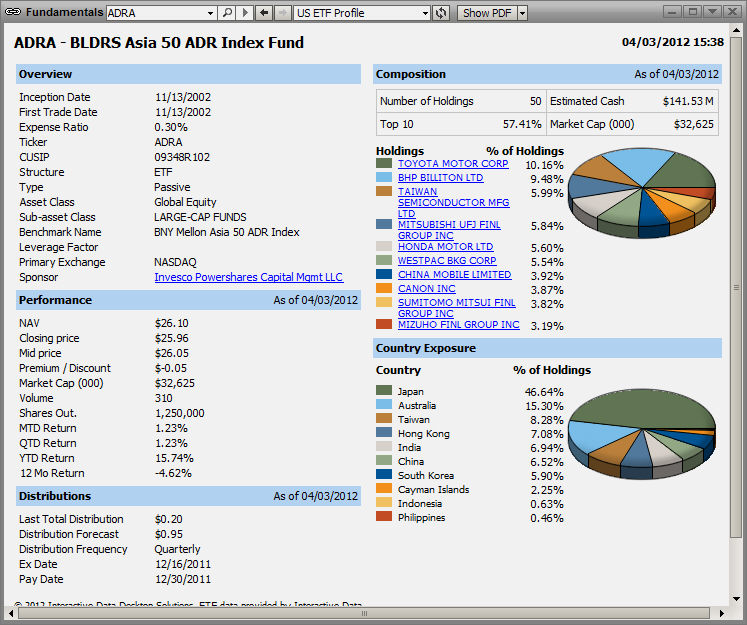
Task: Open the BHP BILLITON LTD link
Action: click(x=441, y=177)
